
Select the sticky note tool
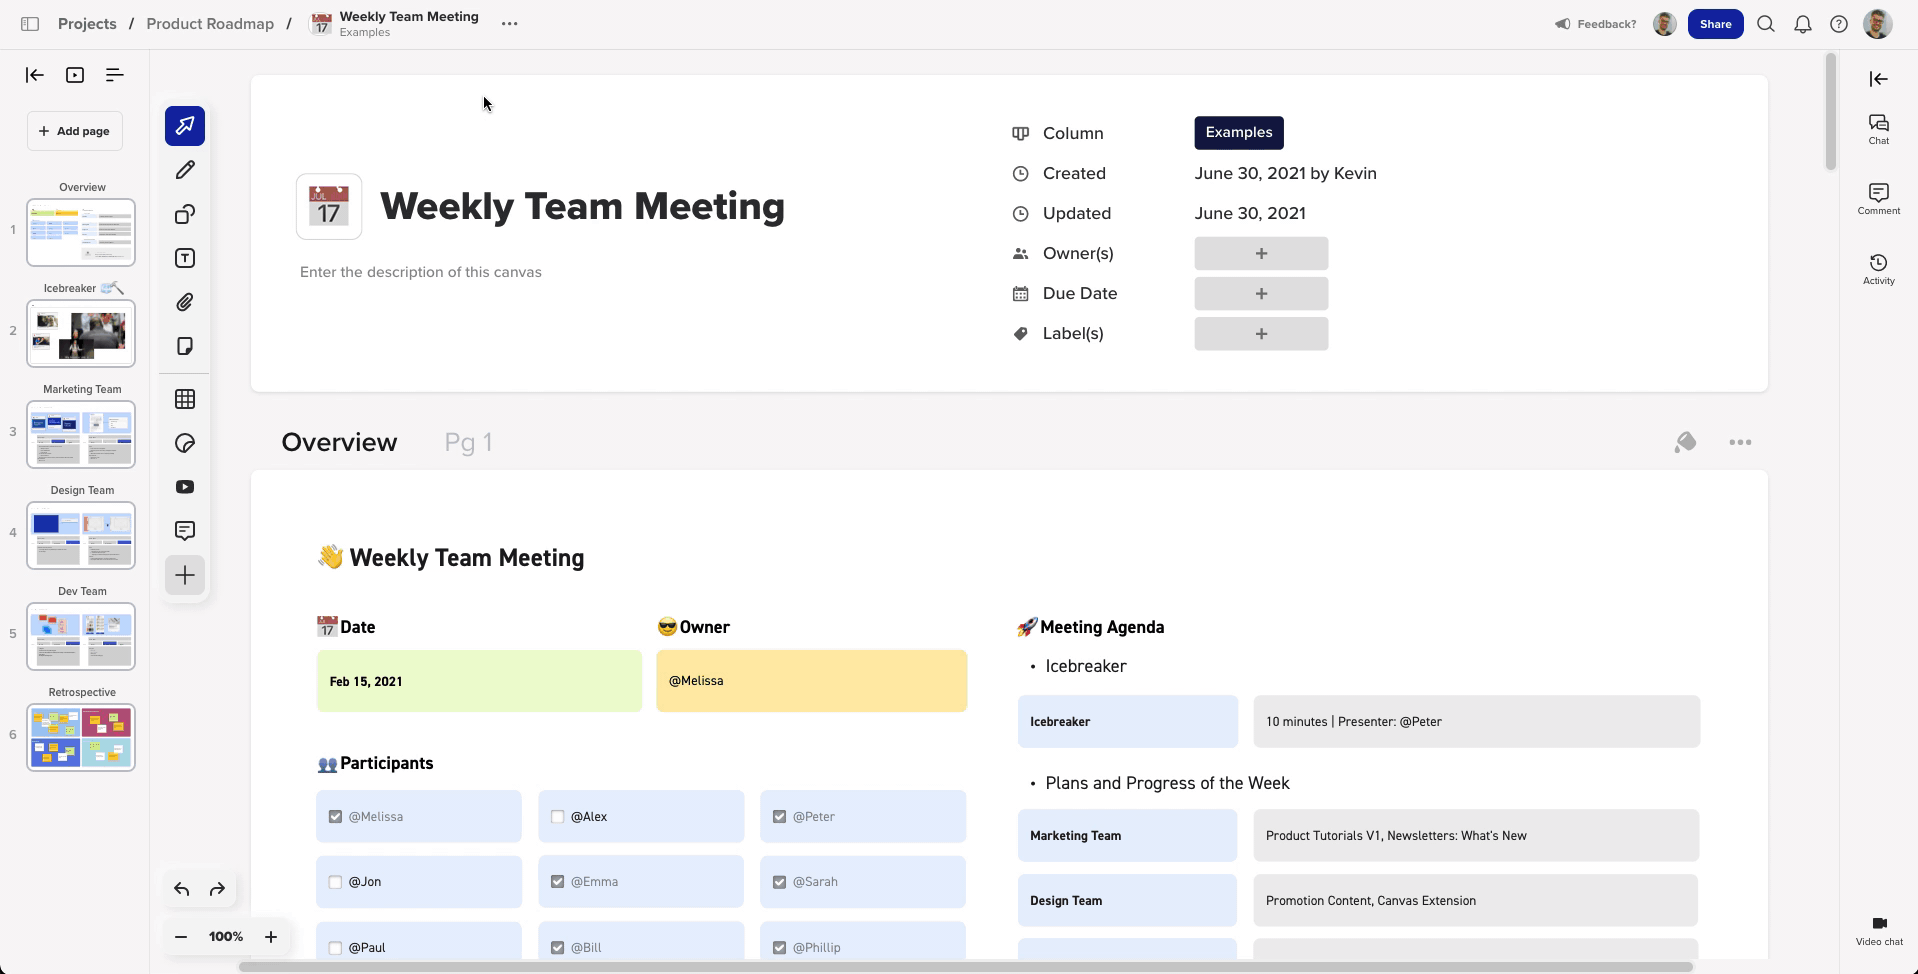[x=185, y=346]
